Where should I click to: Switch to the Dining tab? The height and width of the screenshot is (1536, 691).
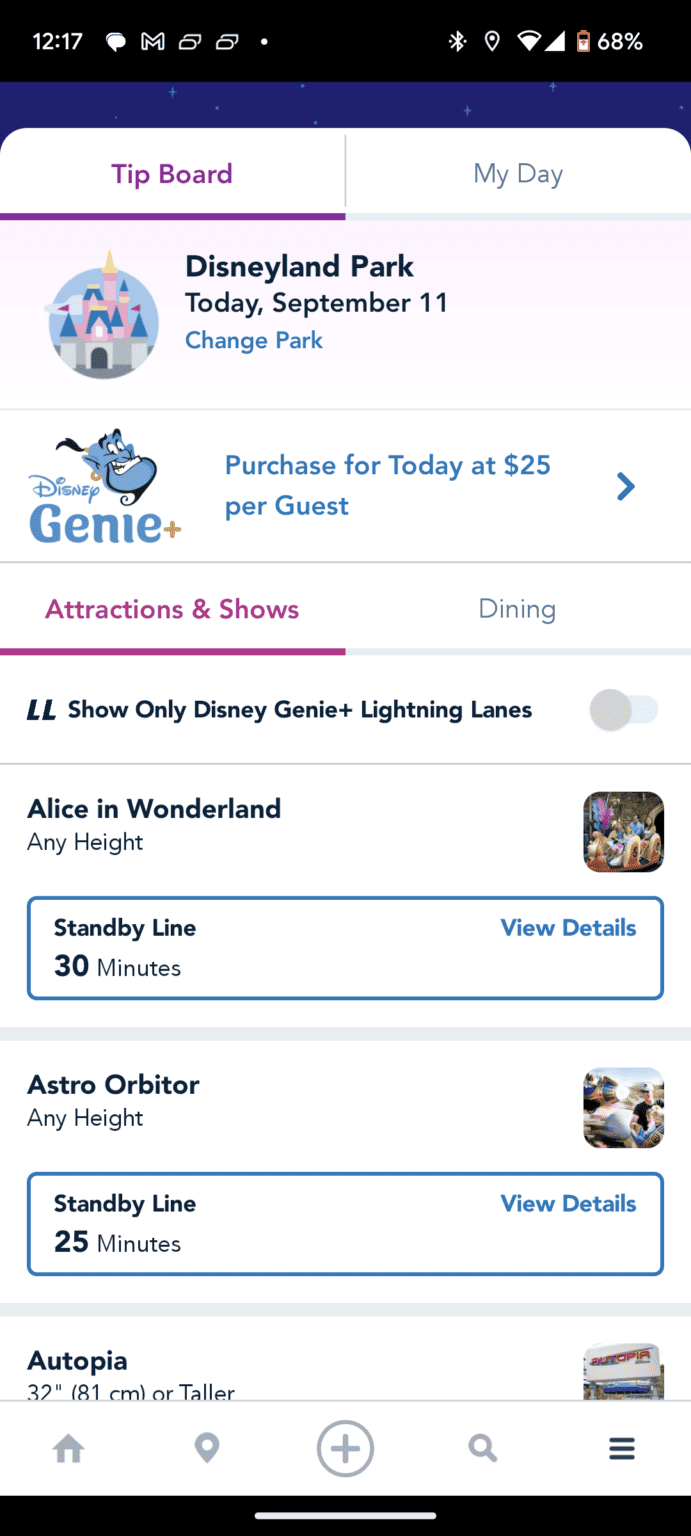click(x=517, y=609)
